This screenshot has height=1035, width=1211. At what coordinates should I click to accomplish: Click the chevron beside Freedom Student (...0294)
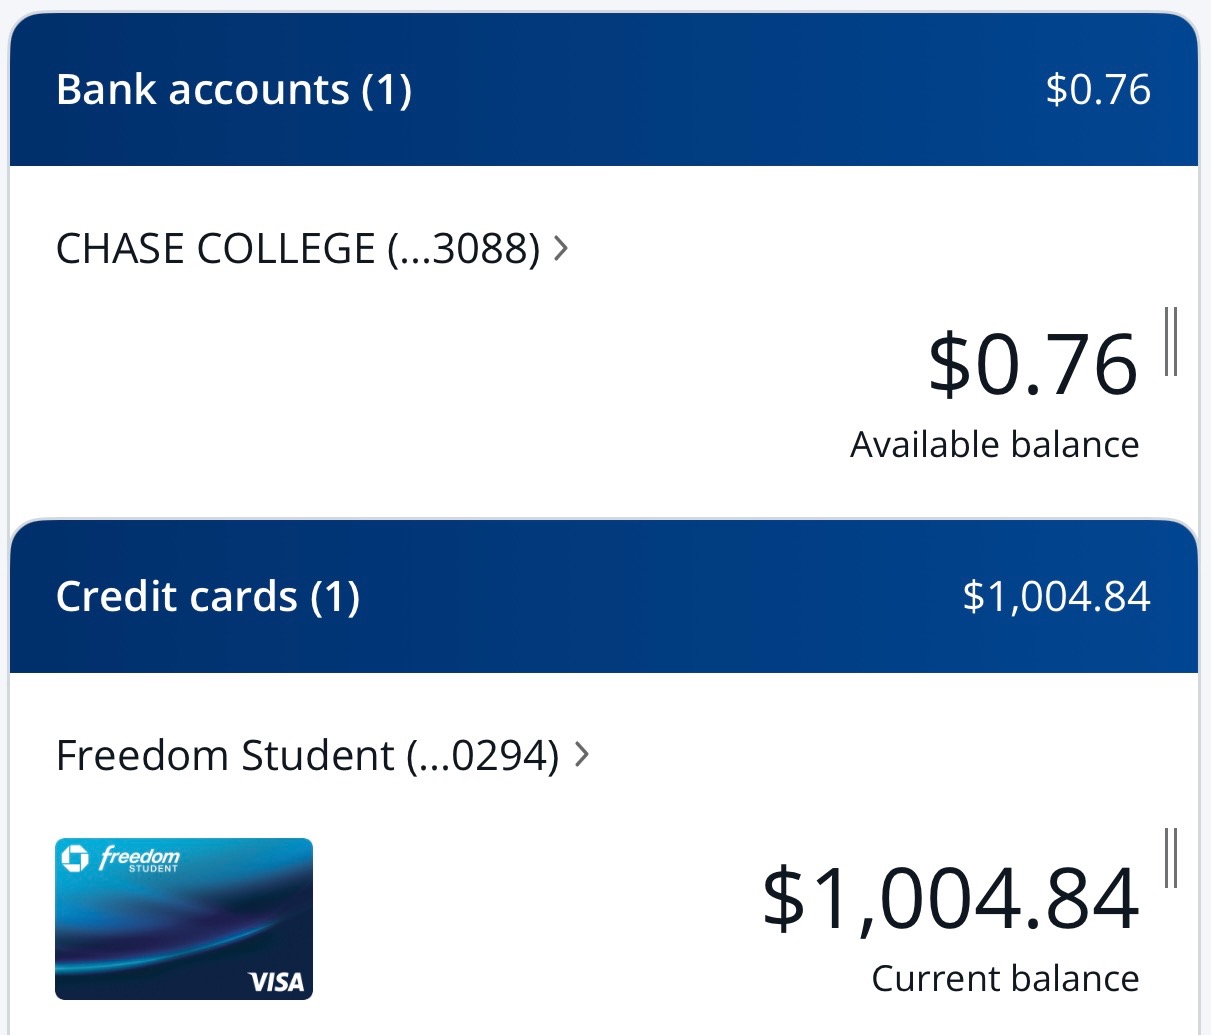[582, 754]
